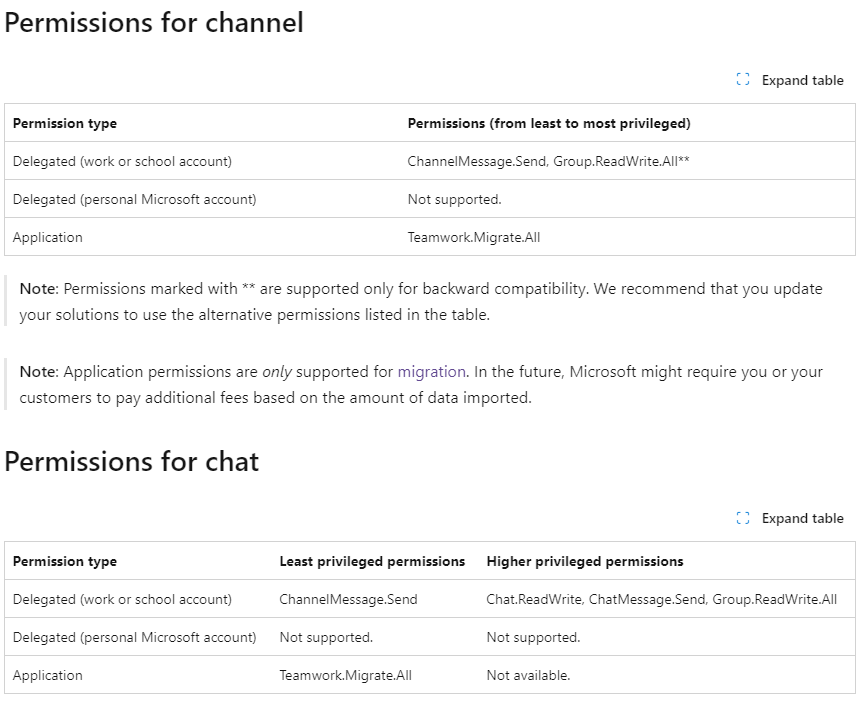This screenshot has height=703, width=862.
Task: Click 'Delegated (personal Microsoft account)' in chat table
Action: click(134, 638)
